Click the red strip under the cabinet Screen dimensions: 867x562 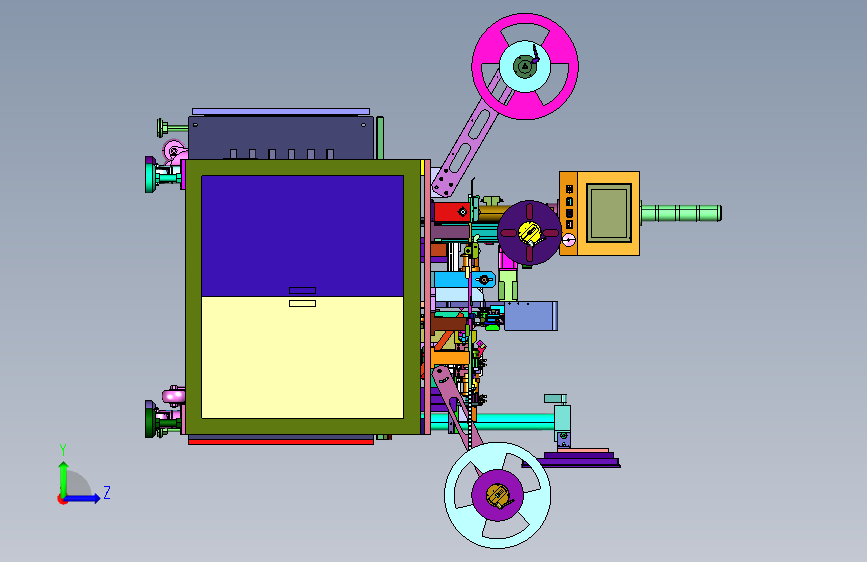click(x=281, y=442)
